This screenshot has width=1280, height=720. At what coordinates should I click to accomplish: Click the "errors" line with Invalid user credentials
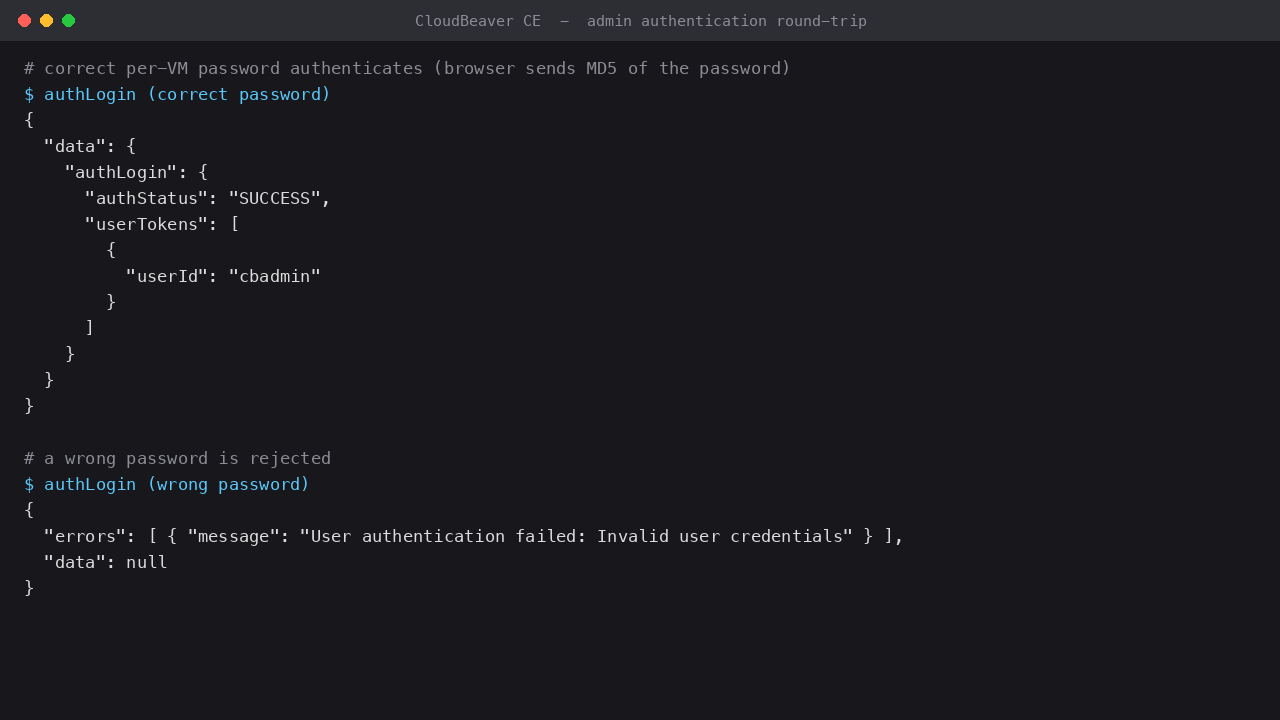tap(474, 536)
